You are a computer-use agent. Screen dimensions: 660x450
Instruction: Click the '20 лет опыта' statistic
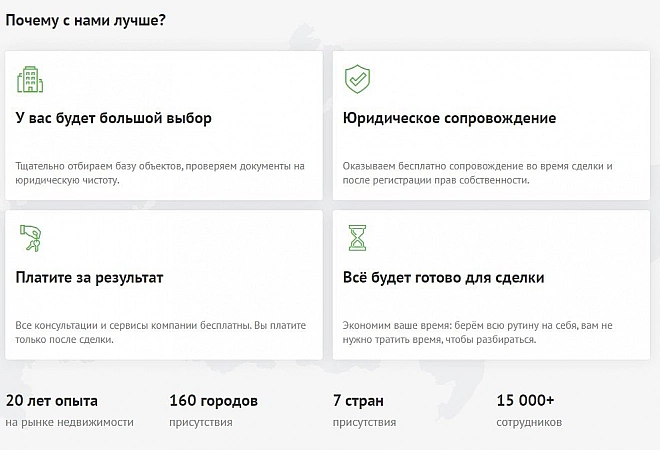click(52, 401)
